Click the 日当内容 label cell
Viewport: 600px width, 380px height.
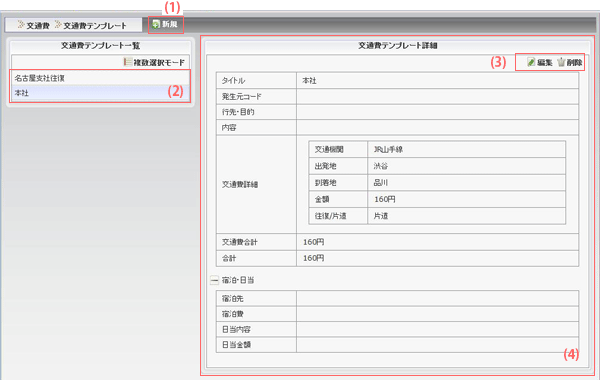point(256,329)
